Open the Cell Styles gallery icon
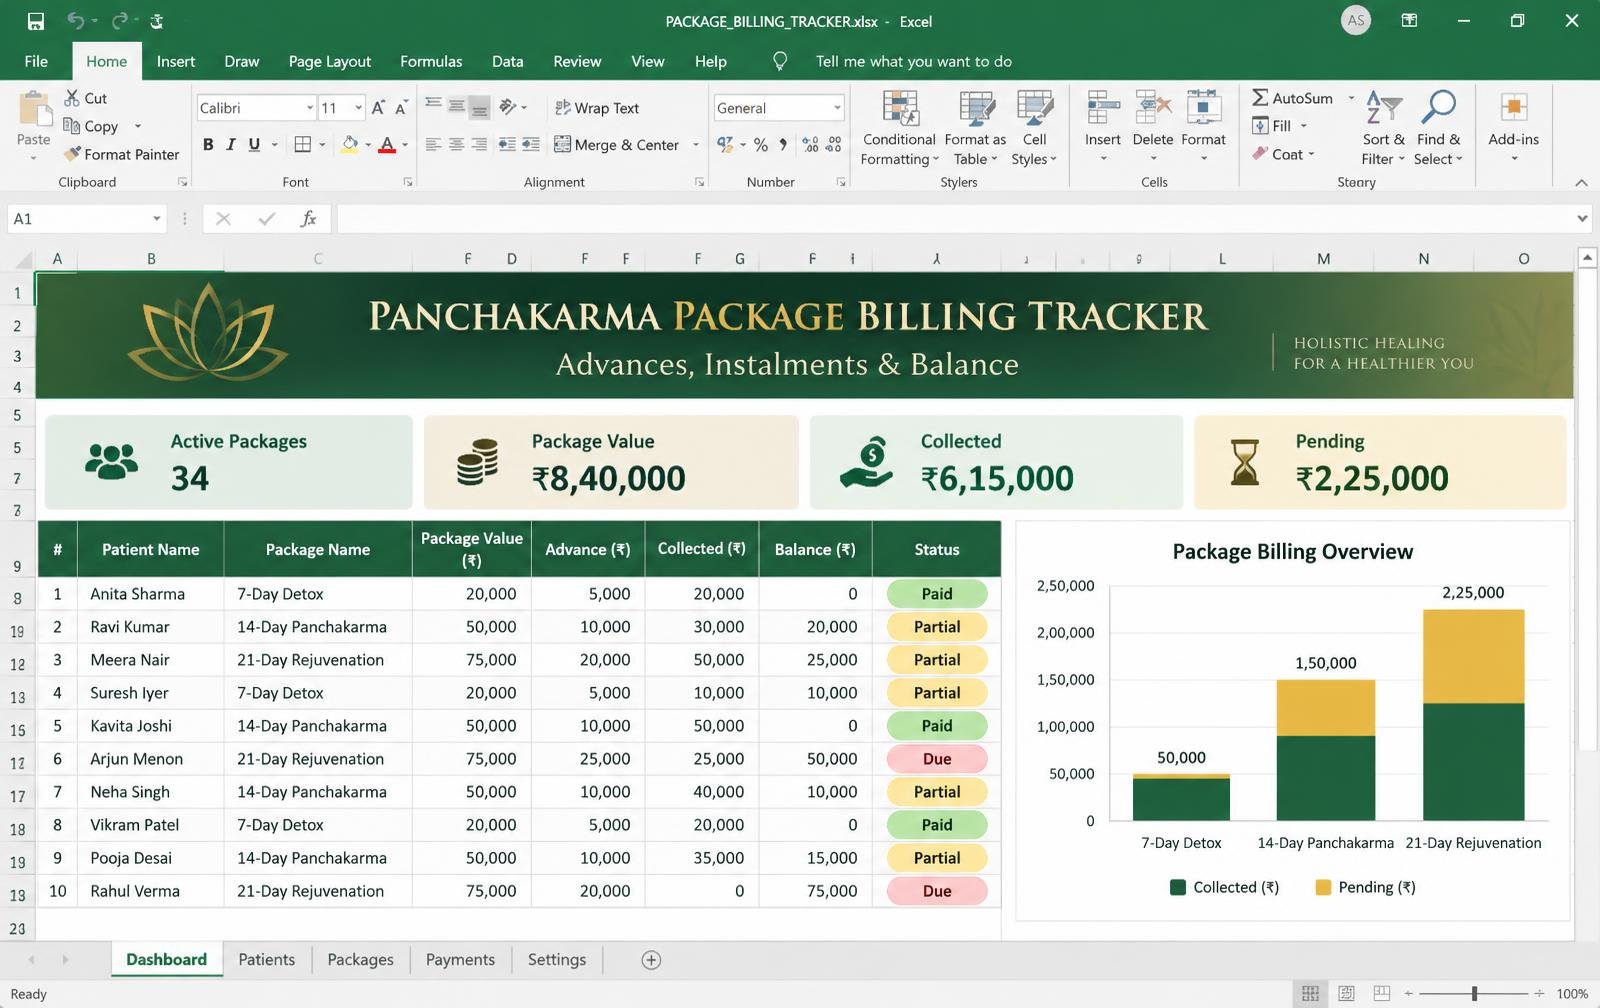This screenshot has width=1600, height=1008. (x=1034, y=108)
